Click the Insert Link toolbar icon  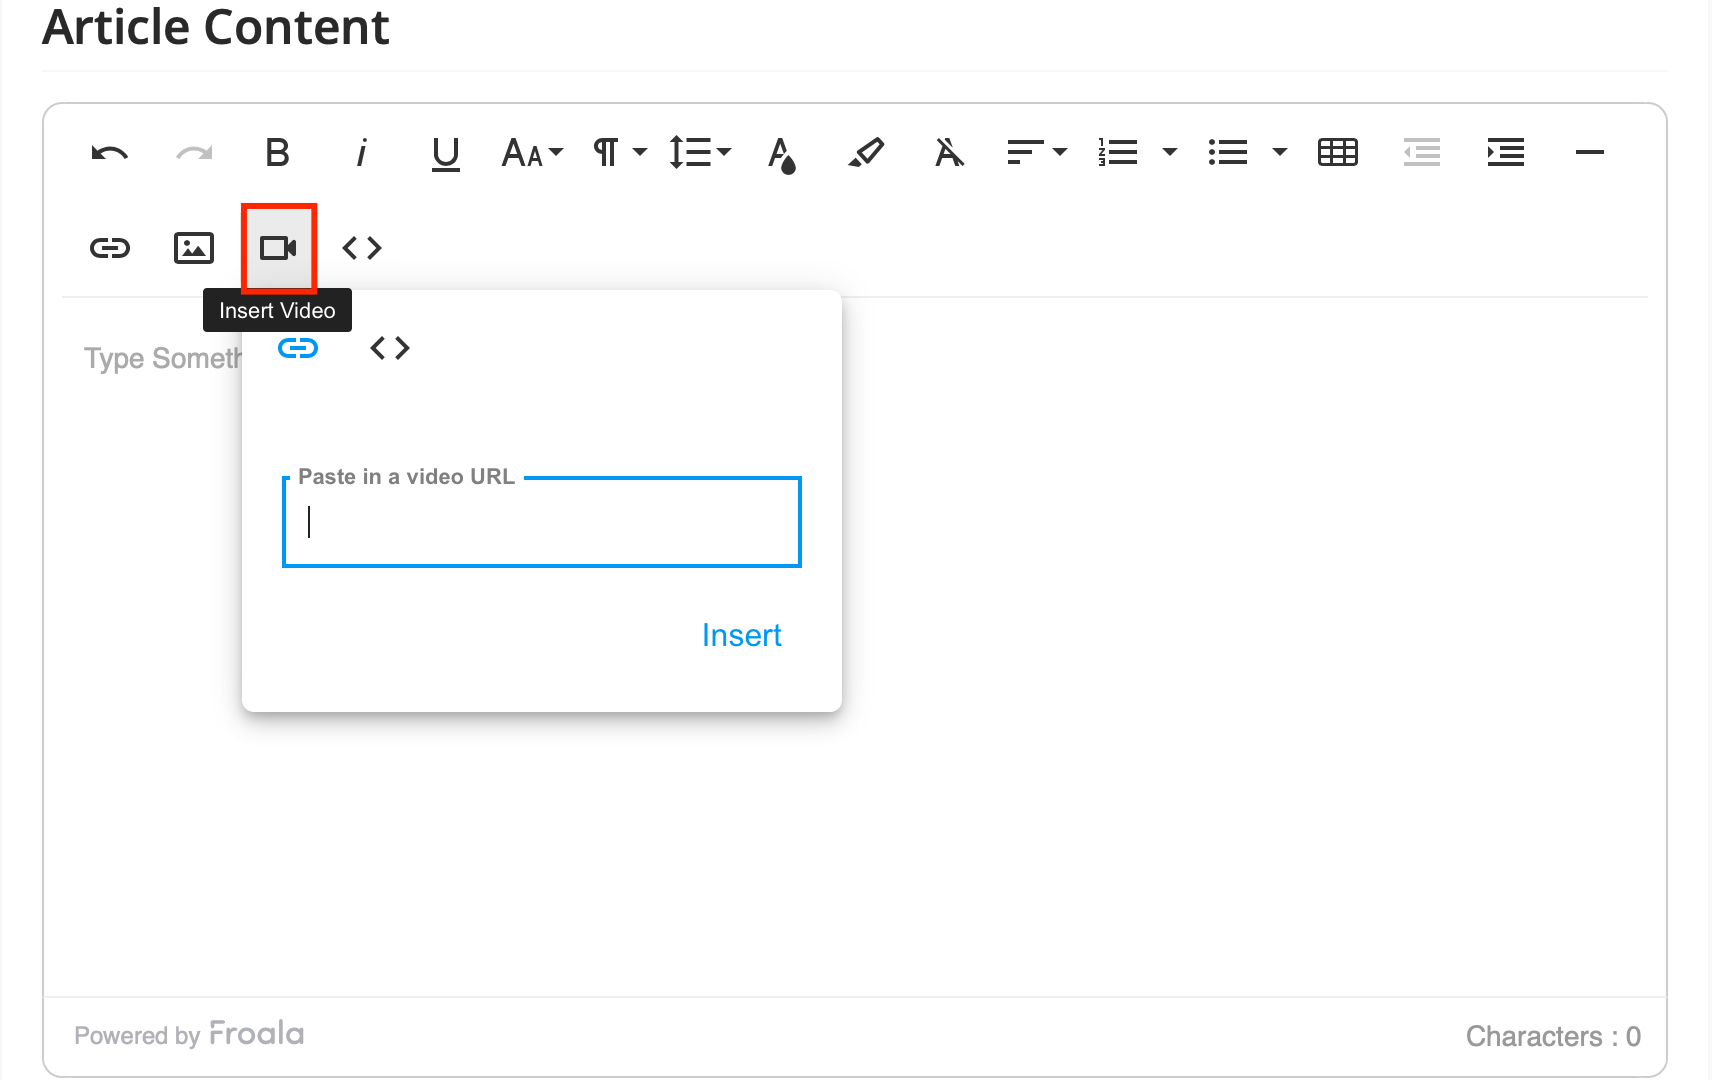pyautogui.click(x=110, y=248)
